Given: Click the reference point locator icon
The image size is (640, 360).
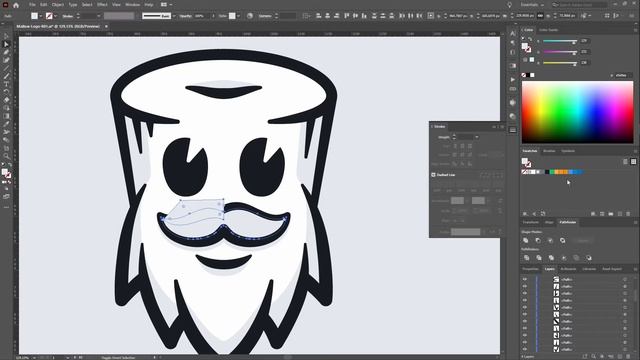Looking at the screenshot, I should click(x=430, y=16).
